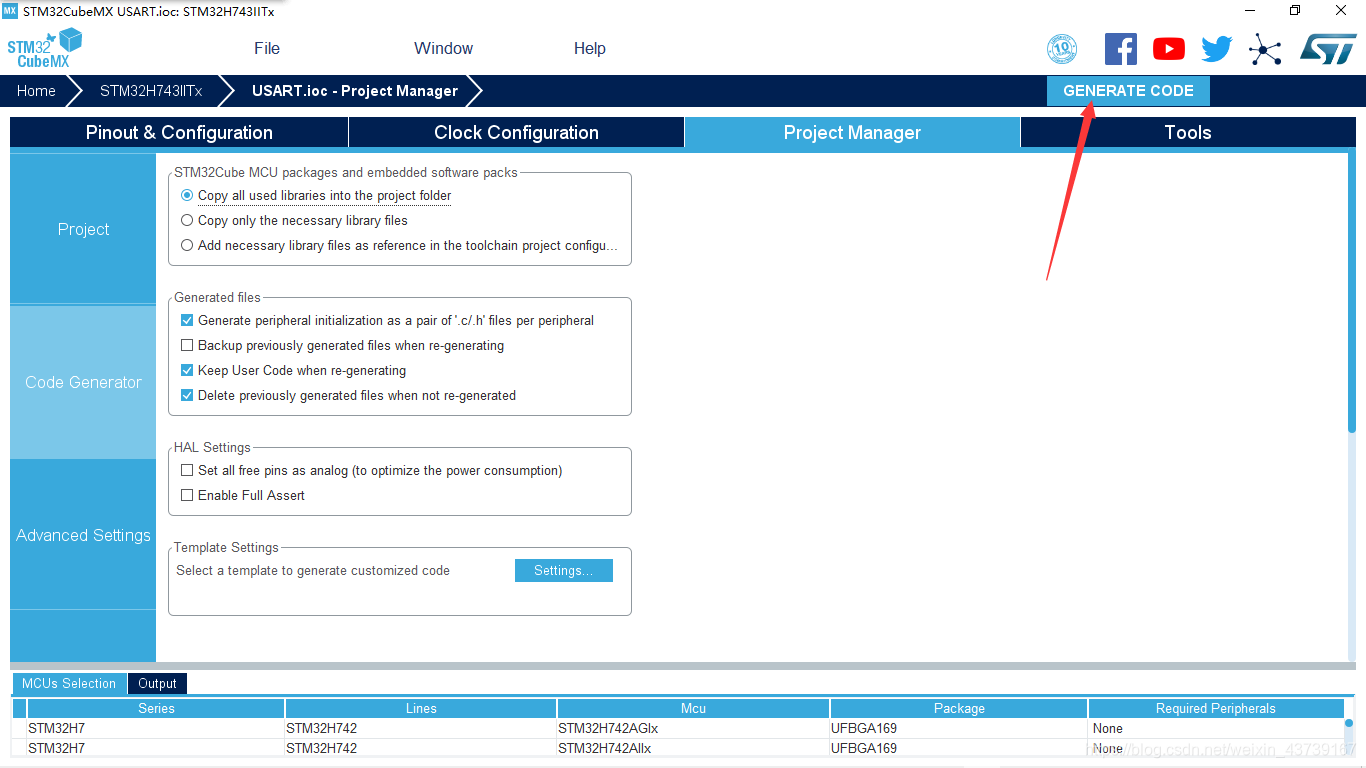The width and height of the screenshot is (1366, 768).
Task: Sort table by Package column header
Action: click(959, 708)
